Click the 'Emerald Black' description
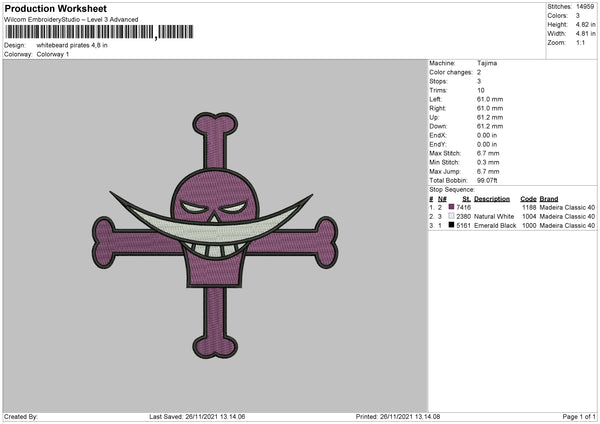 [495, 226]
